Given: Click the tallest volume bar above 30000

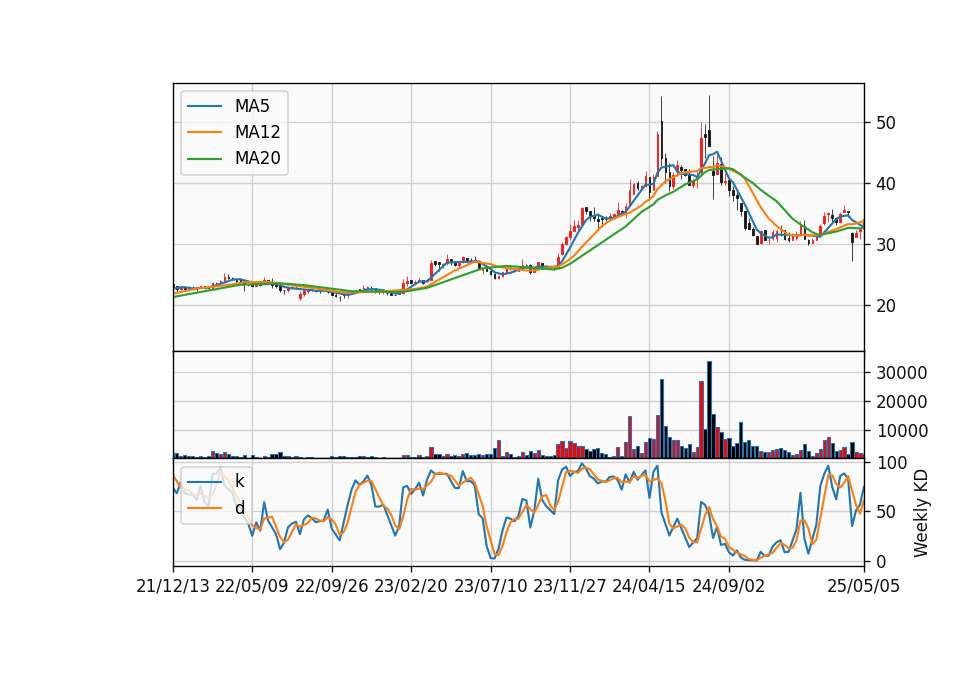Looking at the screenshot, I should [x=709, y=410].
